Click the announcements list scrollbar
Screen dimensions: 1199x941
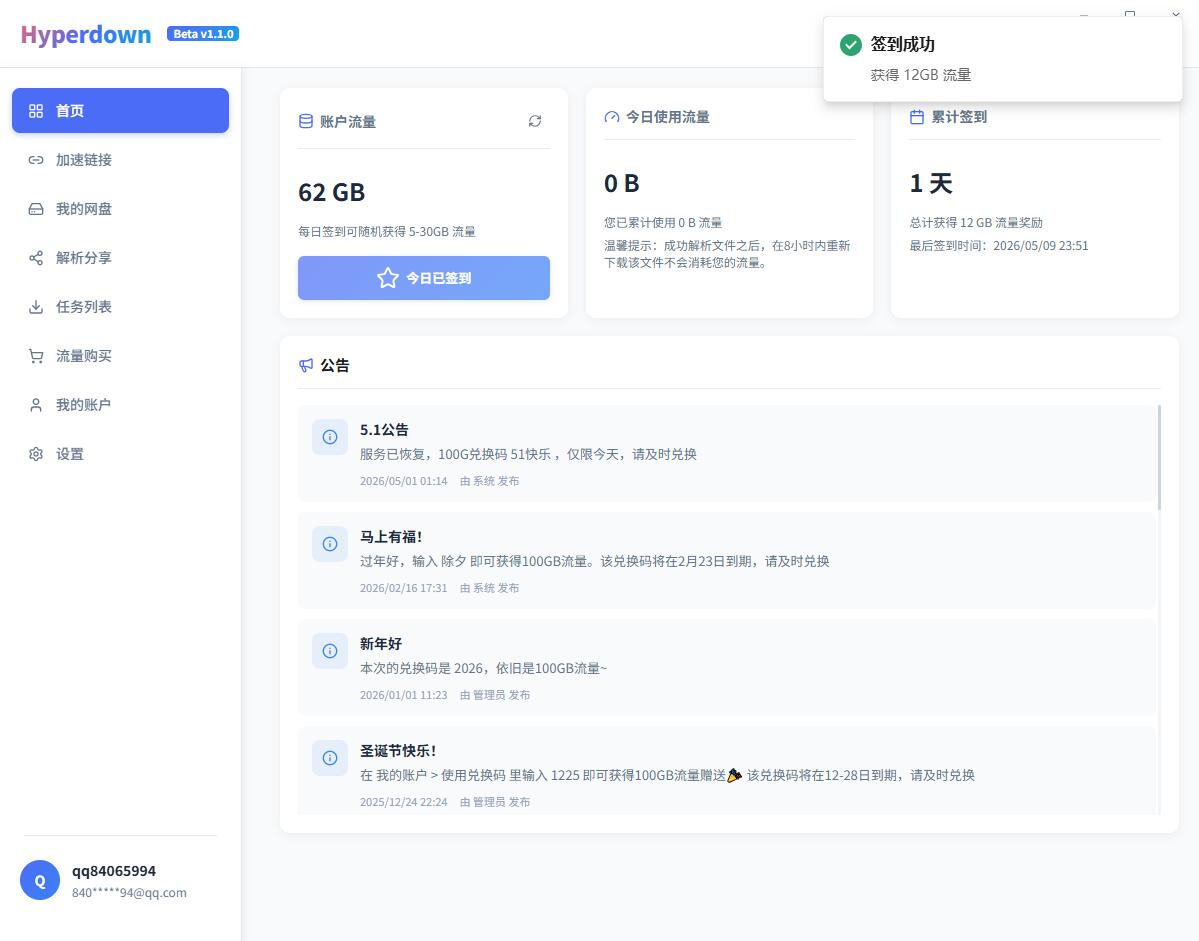pos(1159,457)
